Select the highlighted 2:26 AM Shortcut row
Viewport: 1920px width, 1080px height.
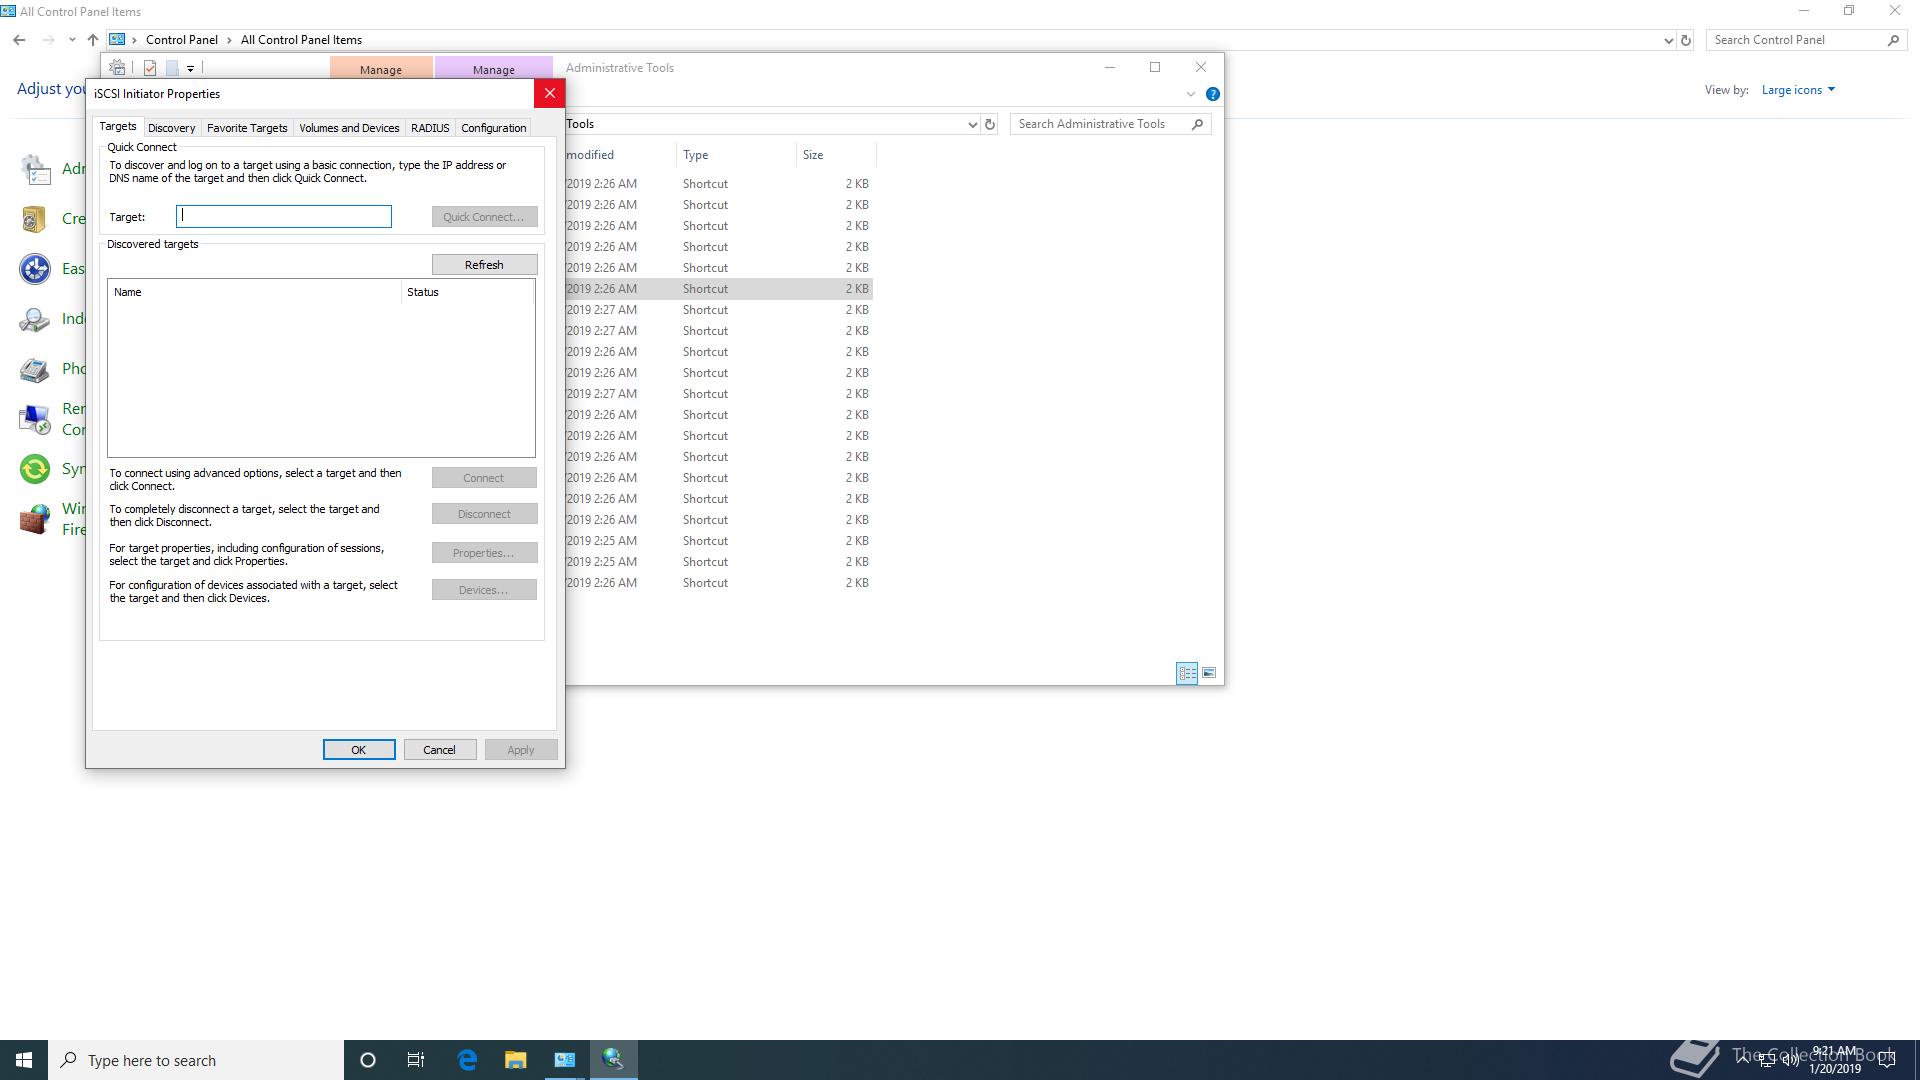coord(719,289)
